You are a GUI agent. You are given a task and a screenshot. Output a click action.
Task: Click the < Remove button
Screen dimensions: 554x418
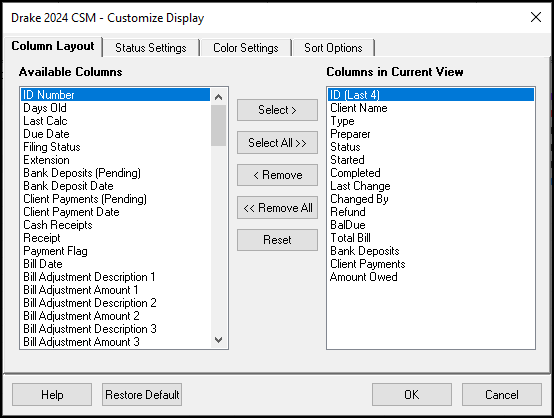tap(277, 175)
